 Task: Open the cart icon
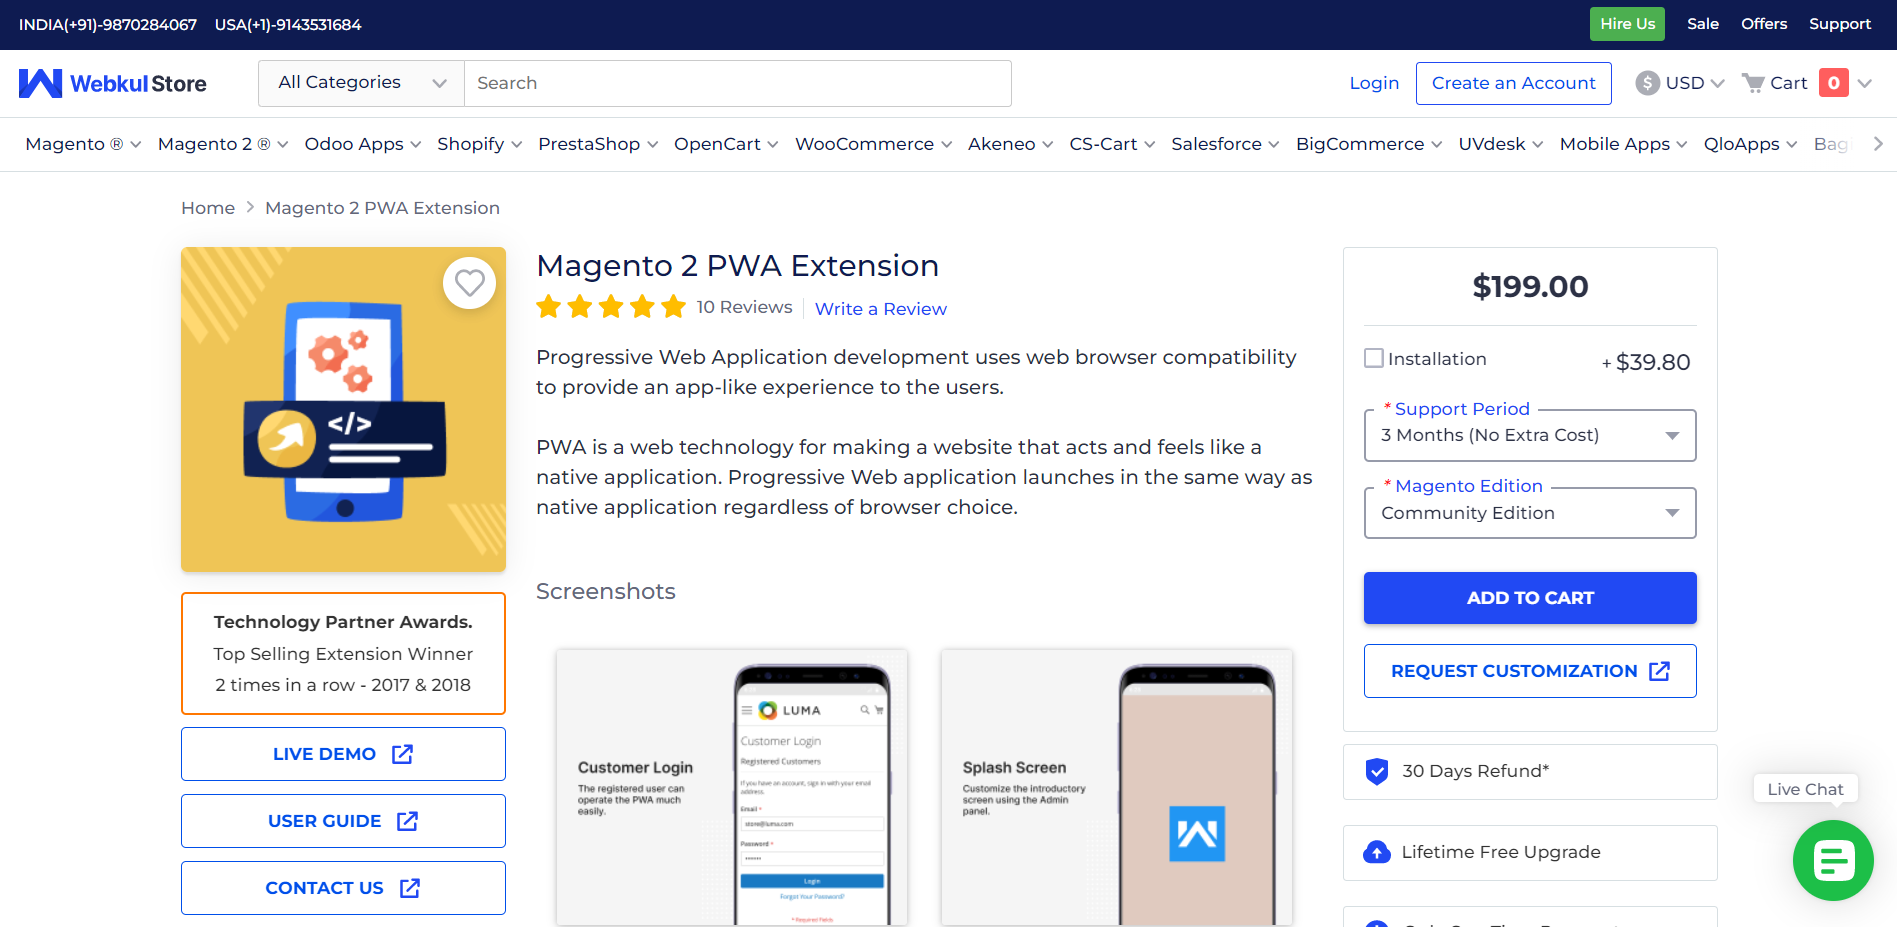click(x=1752, y=83)
